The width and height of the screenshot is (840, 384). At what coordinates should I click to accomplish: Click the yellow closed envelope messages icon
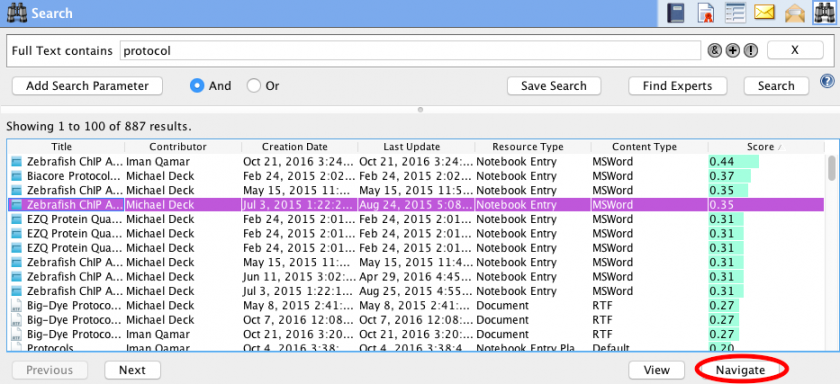point(764,12)
